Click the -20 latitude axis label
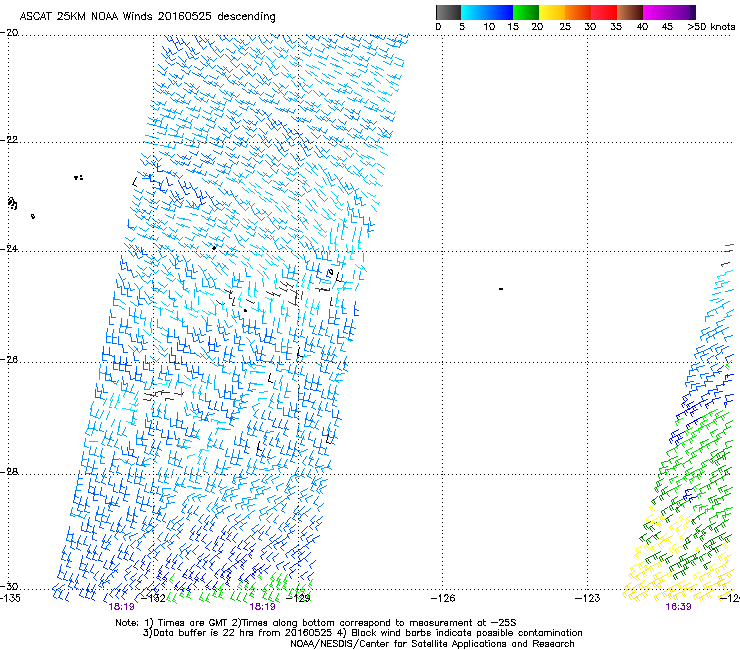Image resolution: width=740 pixels, height=650 pixels. 10,33
